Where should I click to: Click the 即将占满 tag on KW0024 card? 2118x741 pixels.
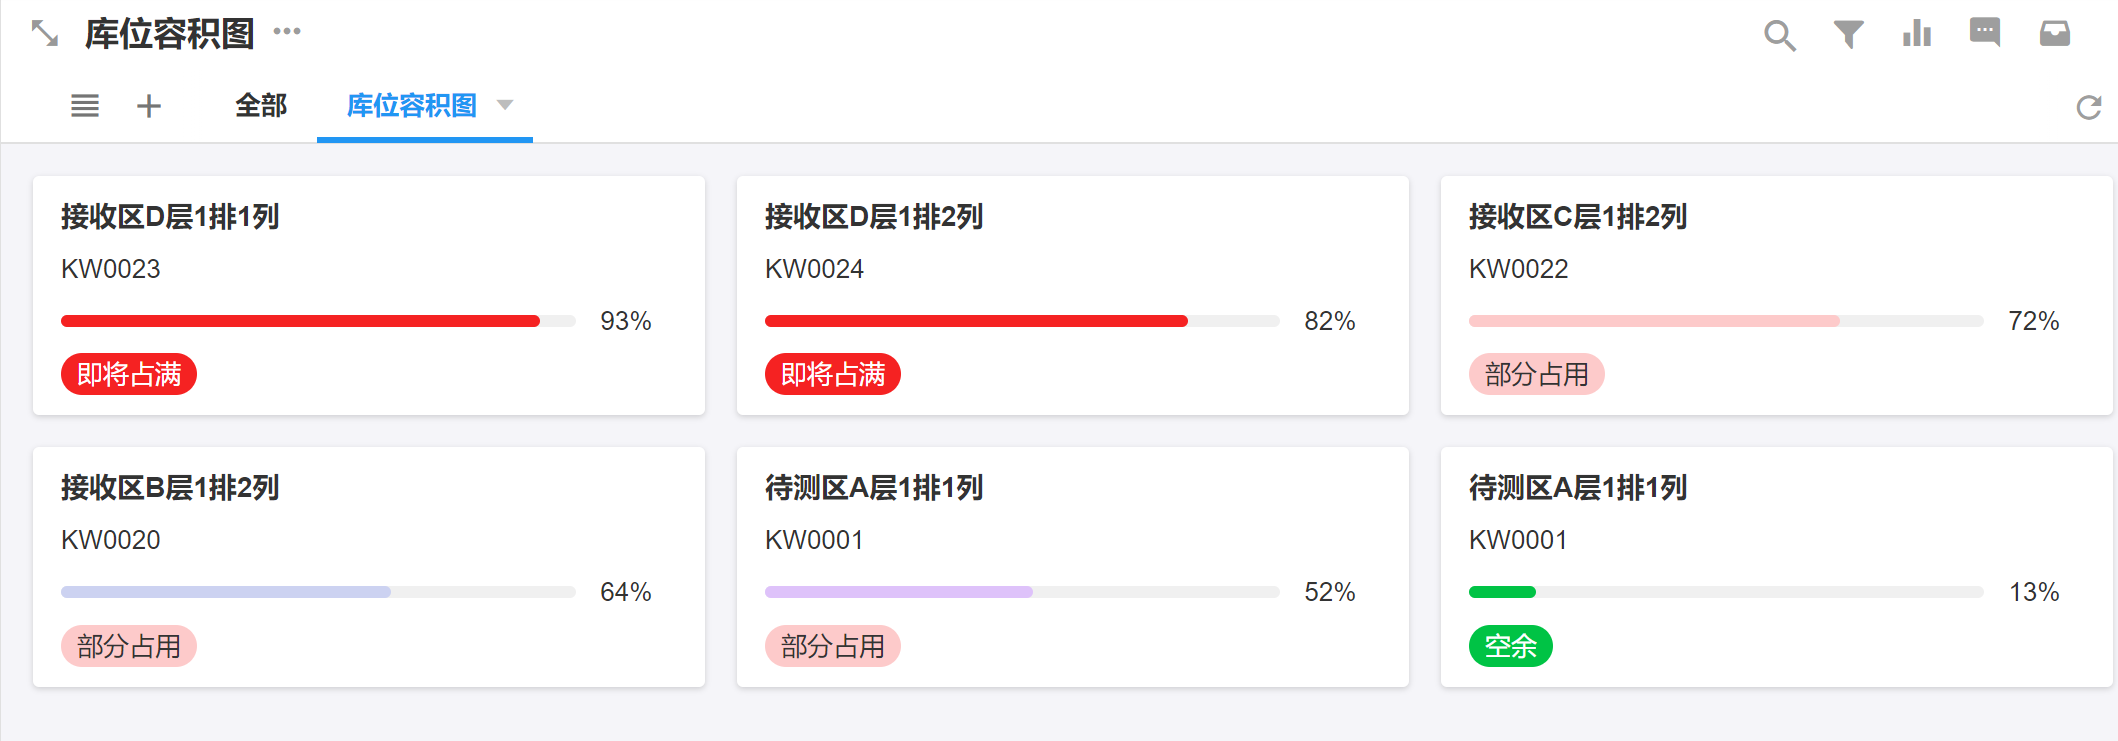[832, 374]
